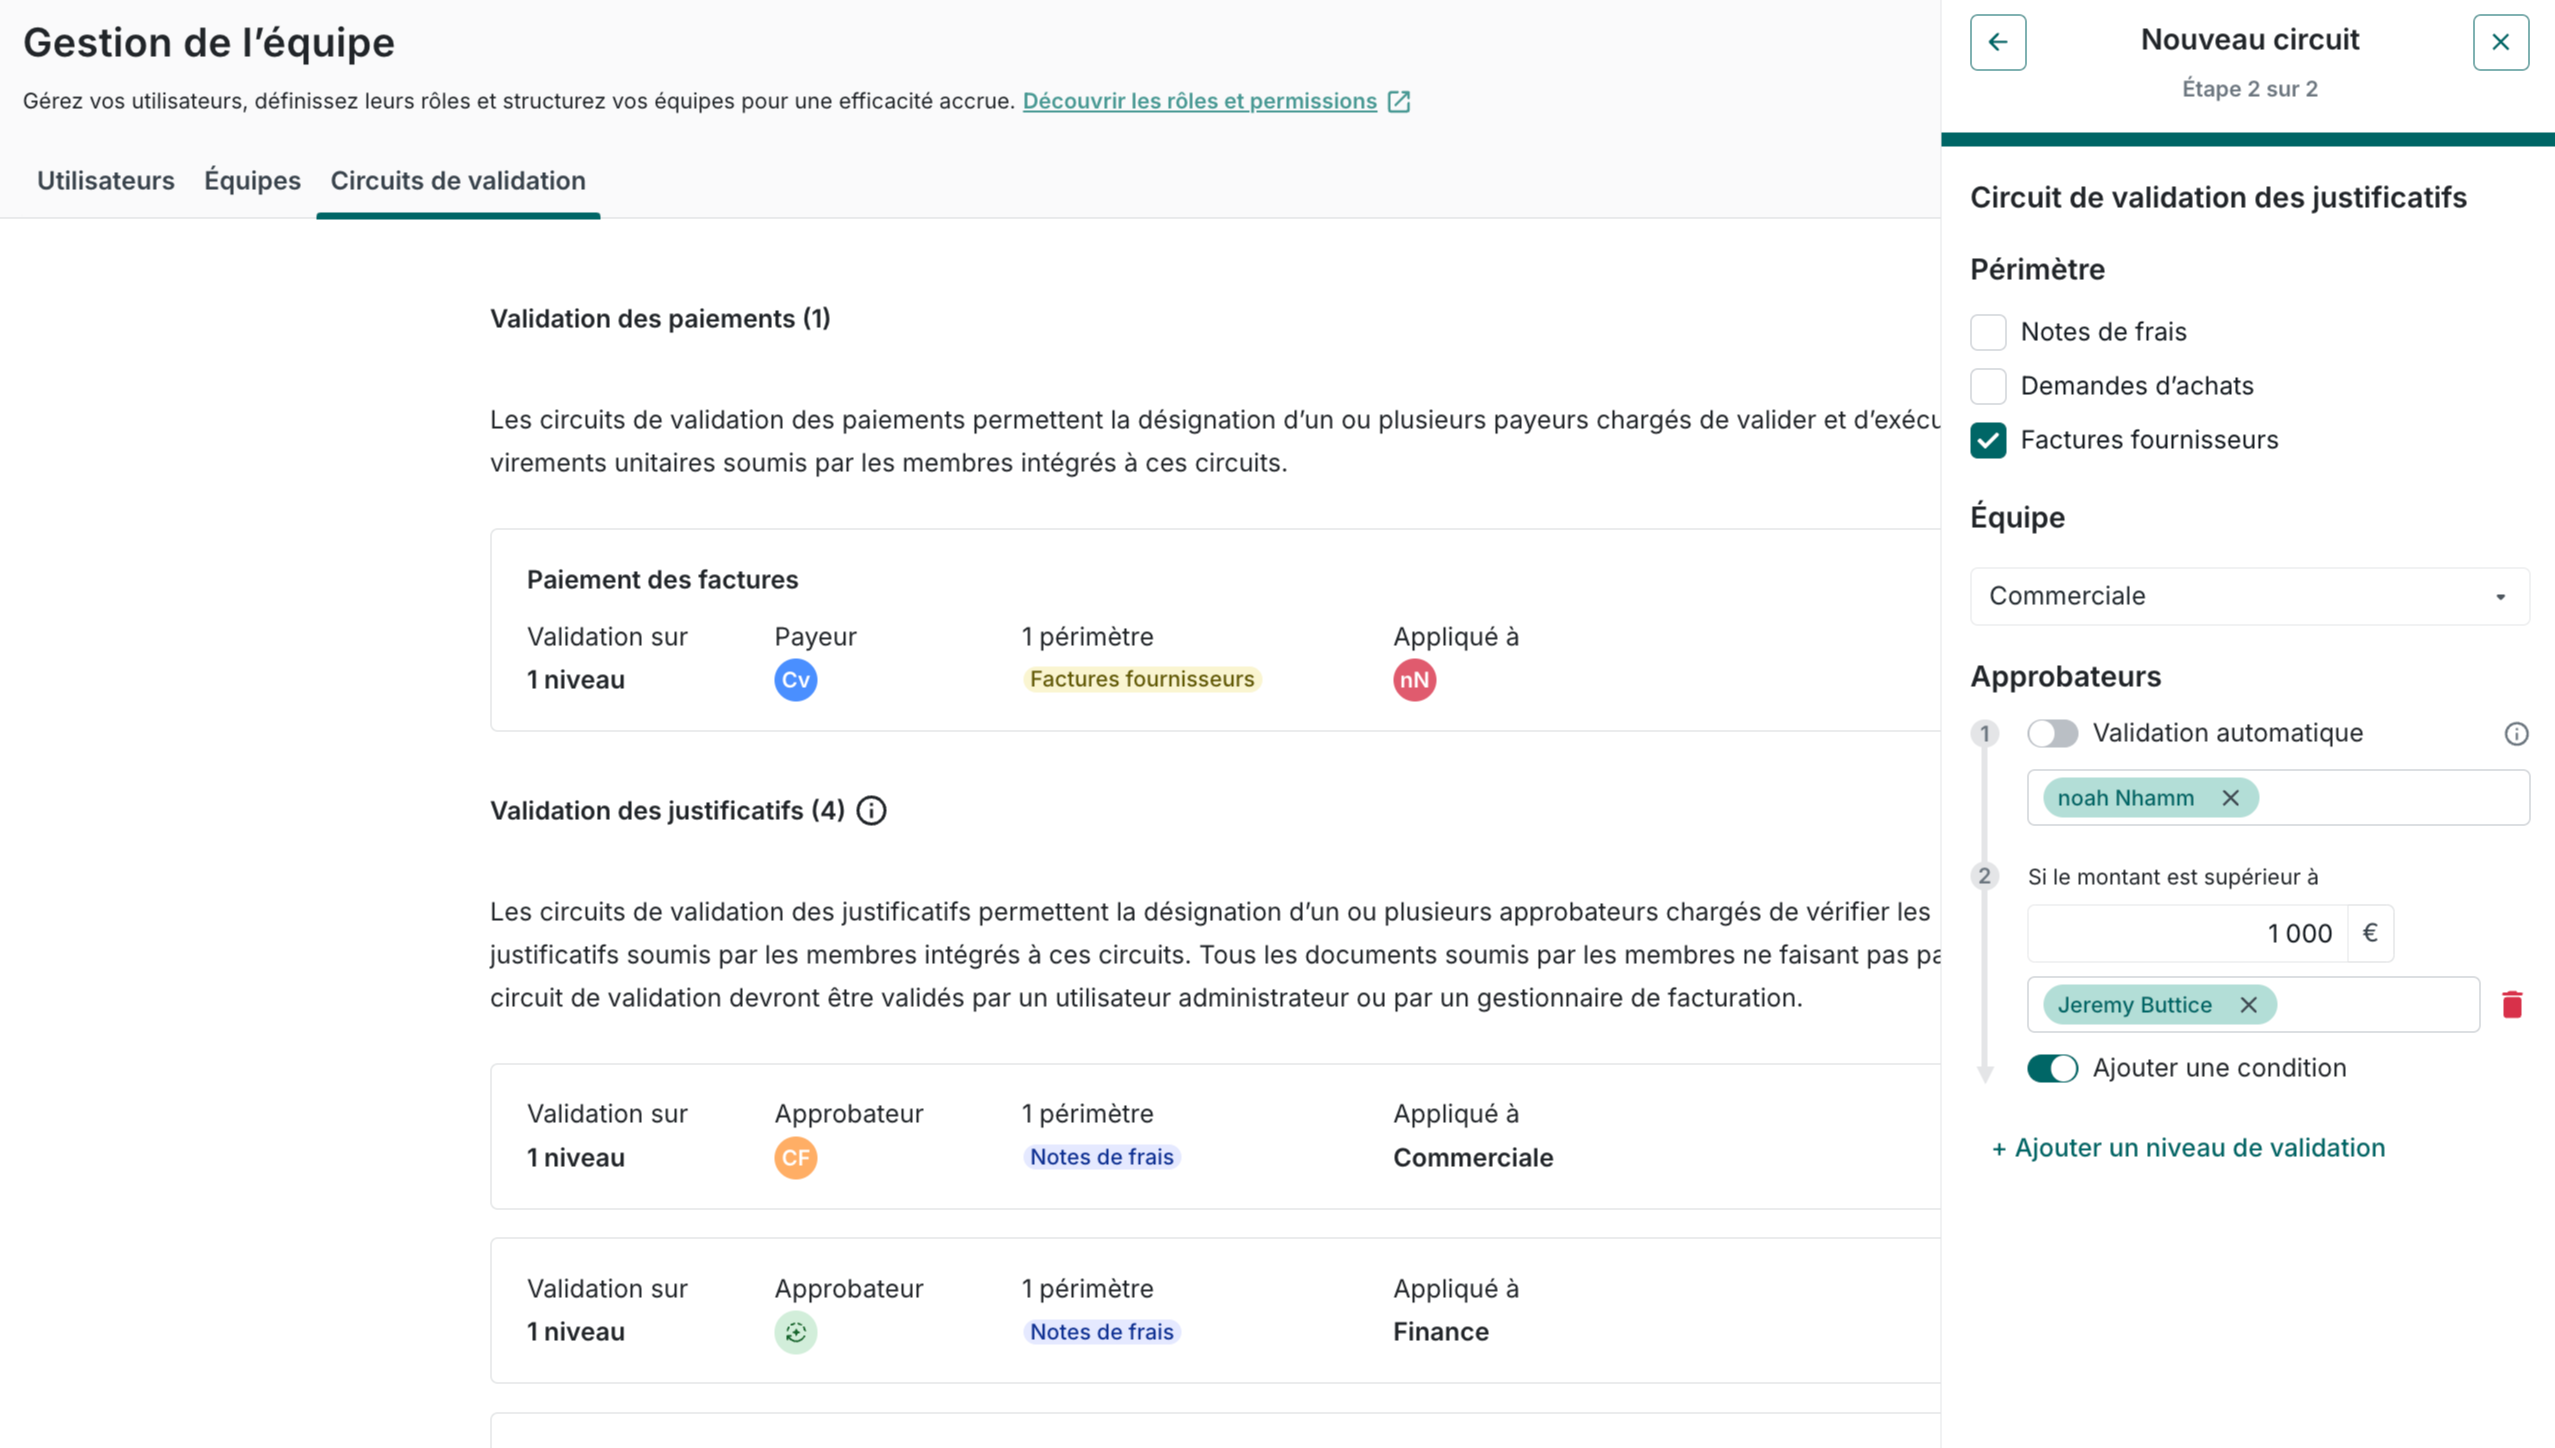The image size is (2555, 1448).
Task: Uncheck the Factures fournisseurs checkbox
Action: pyautogui.click(x=1988, y=440)
